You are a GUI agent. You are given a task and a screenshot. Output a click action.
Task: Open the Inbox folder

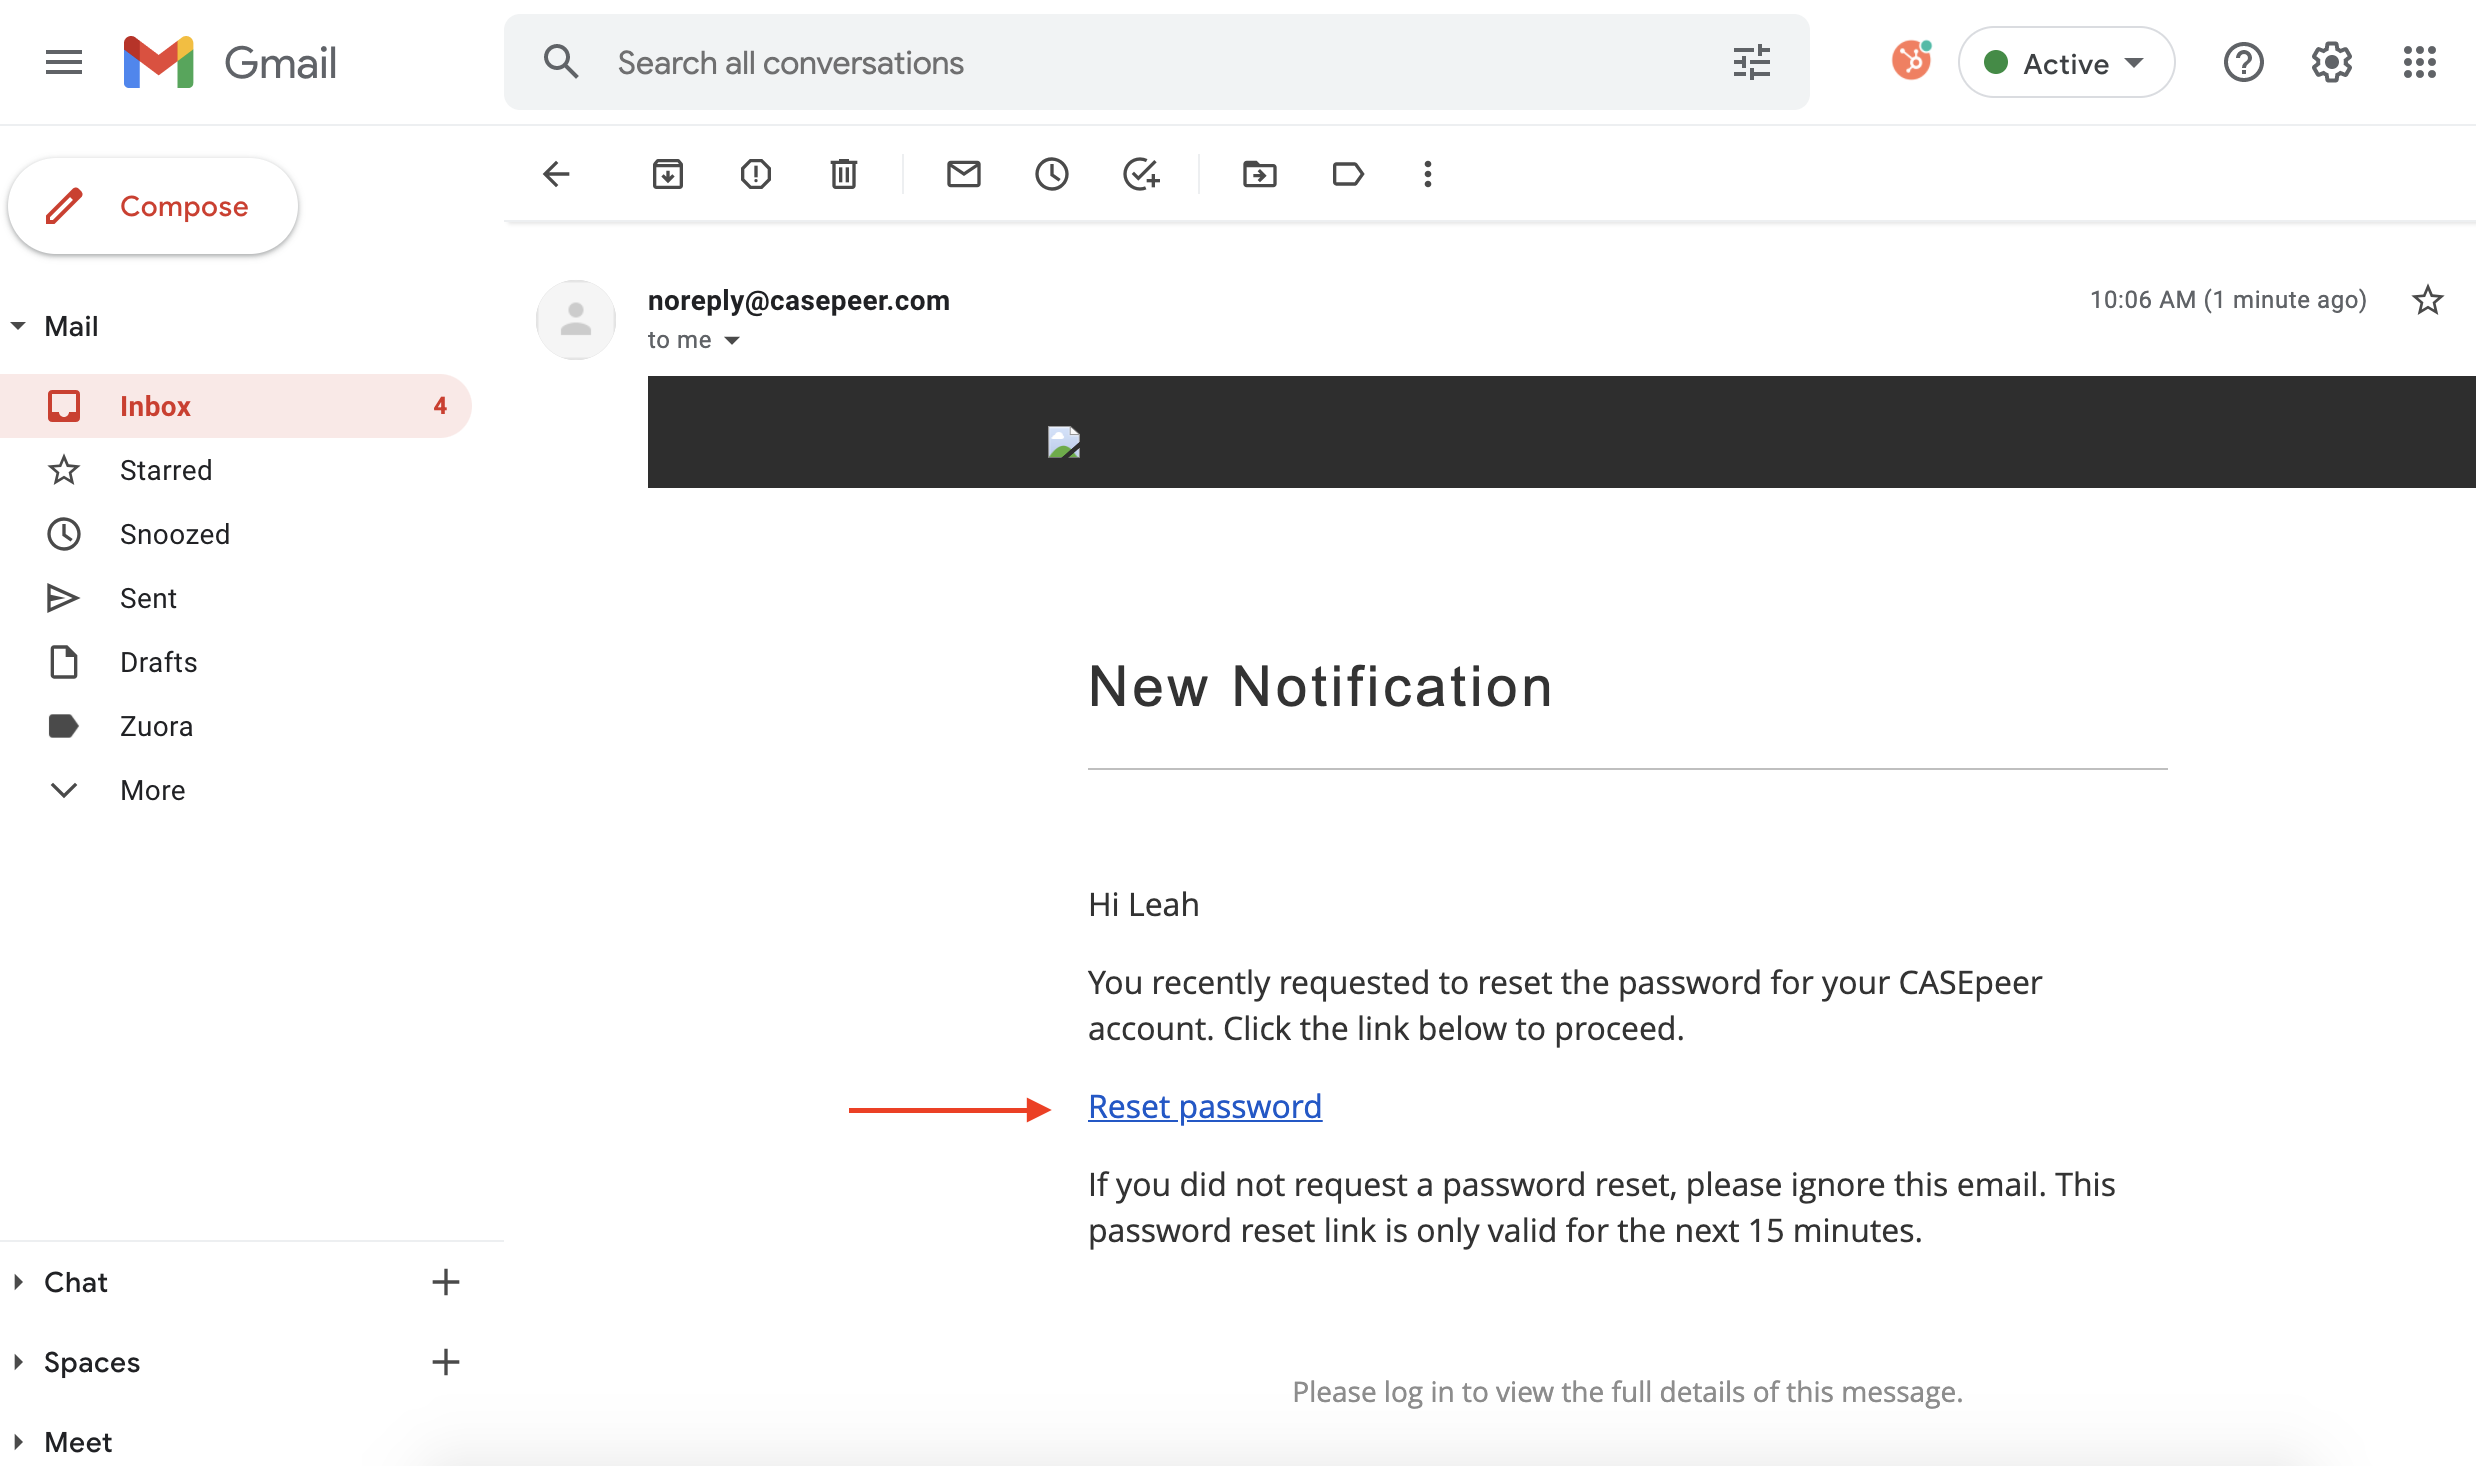click(x=236, y=406)
